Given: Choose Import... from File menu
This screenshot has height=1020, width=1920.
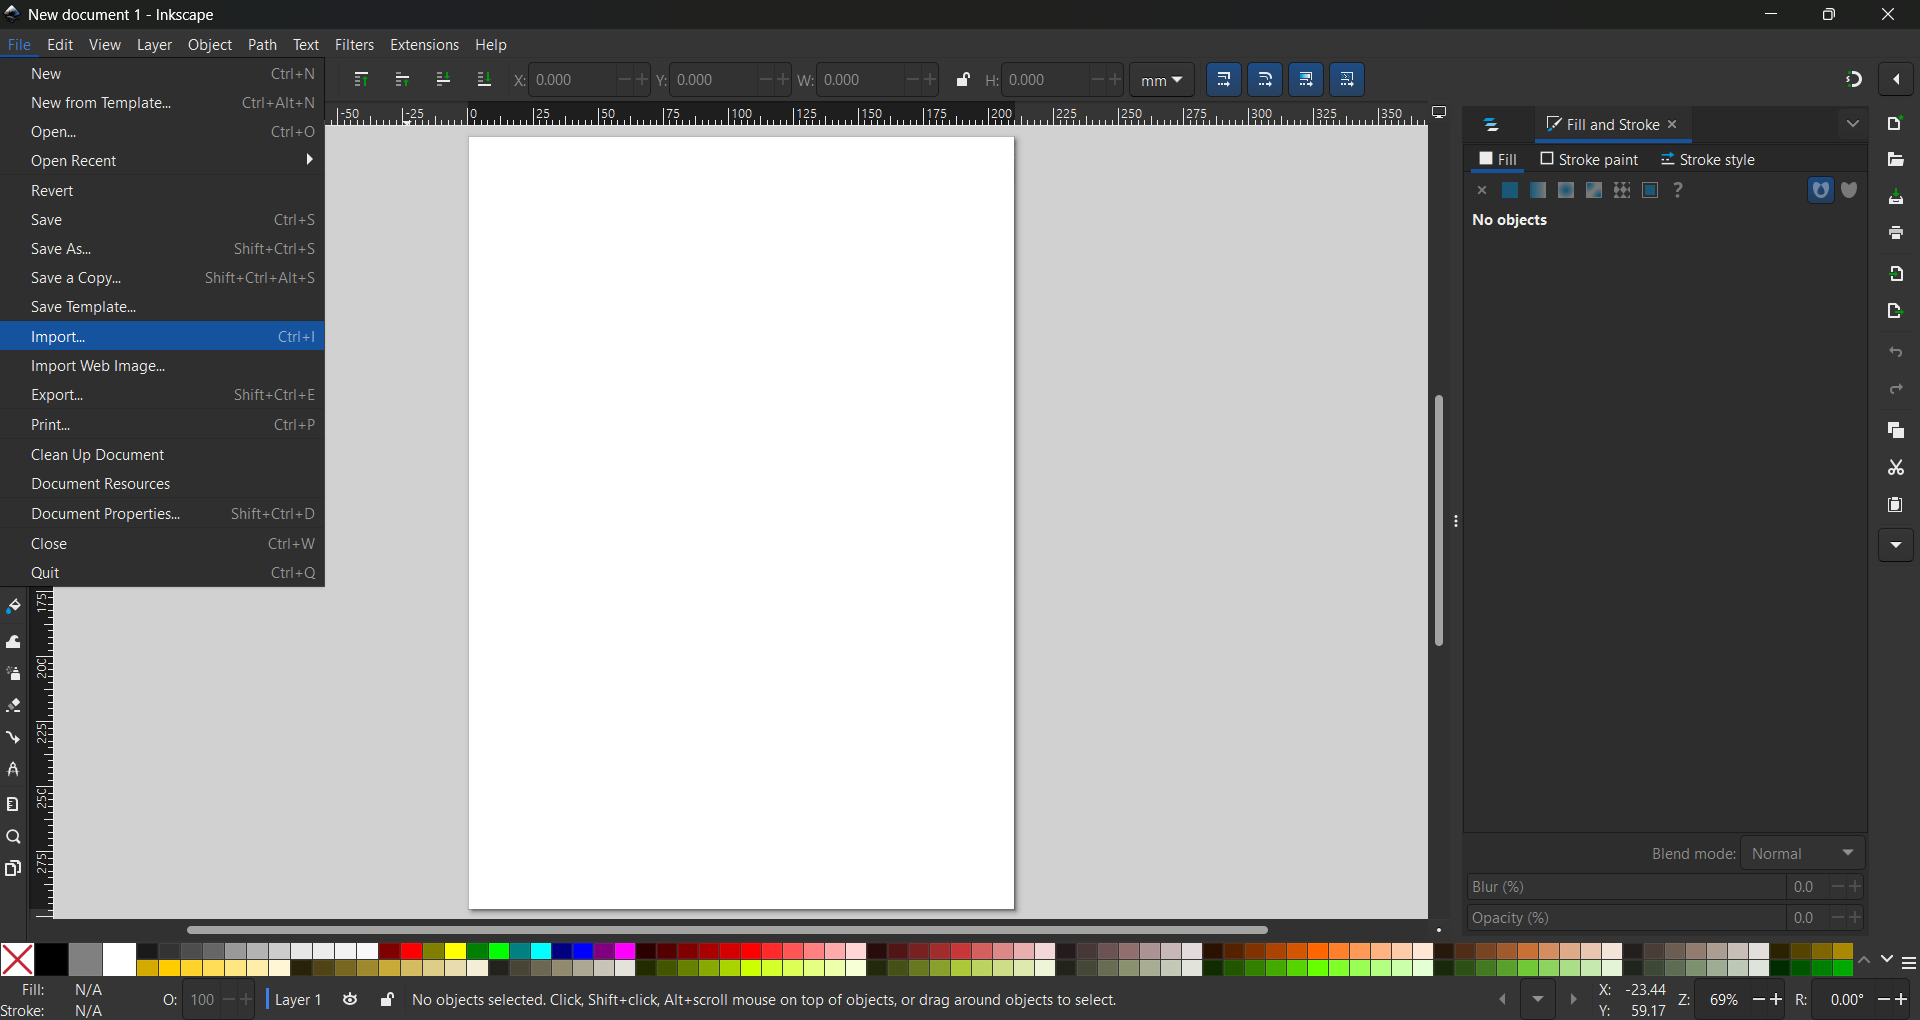Looking at the screenshot, I should 163,337.
